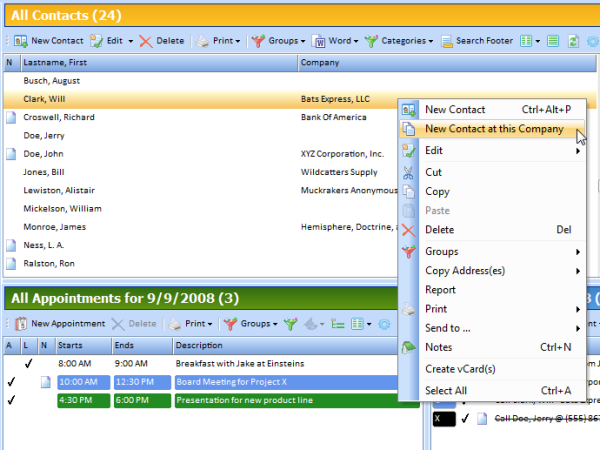Click the Wildcatters Supply company cell

point(339,172)
